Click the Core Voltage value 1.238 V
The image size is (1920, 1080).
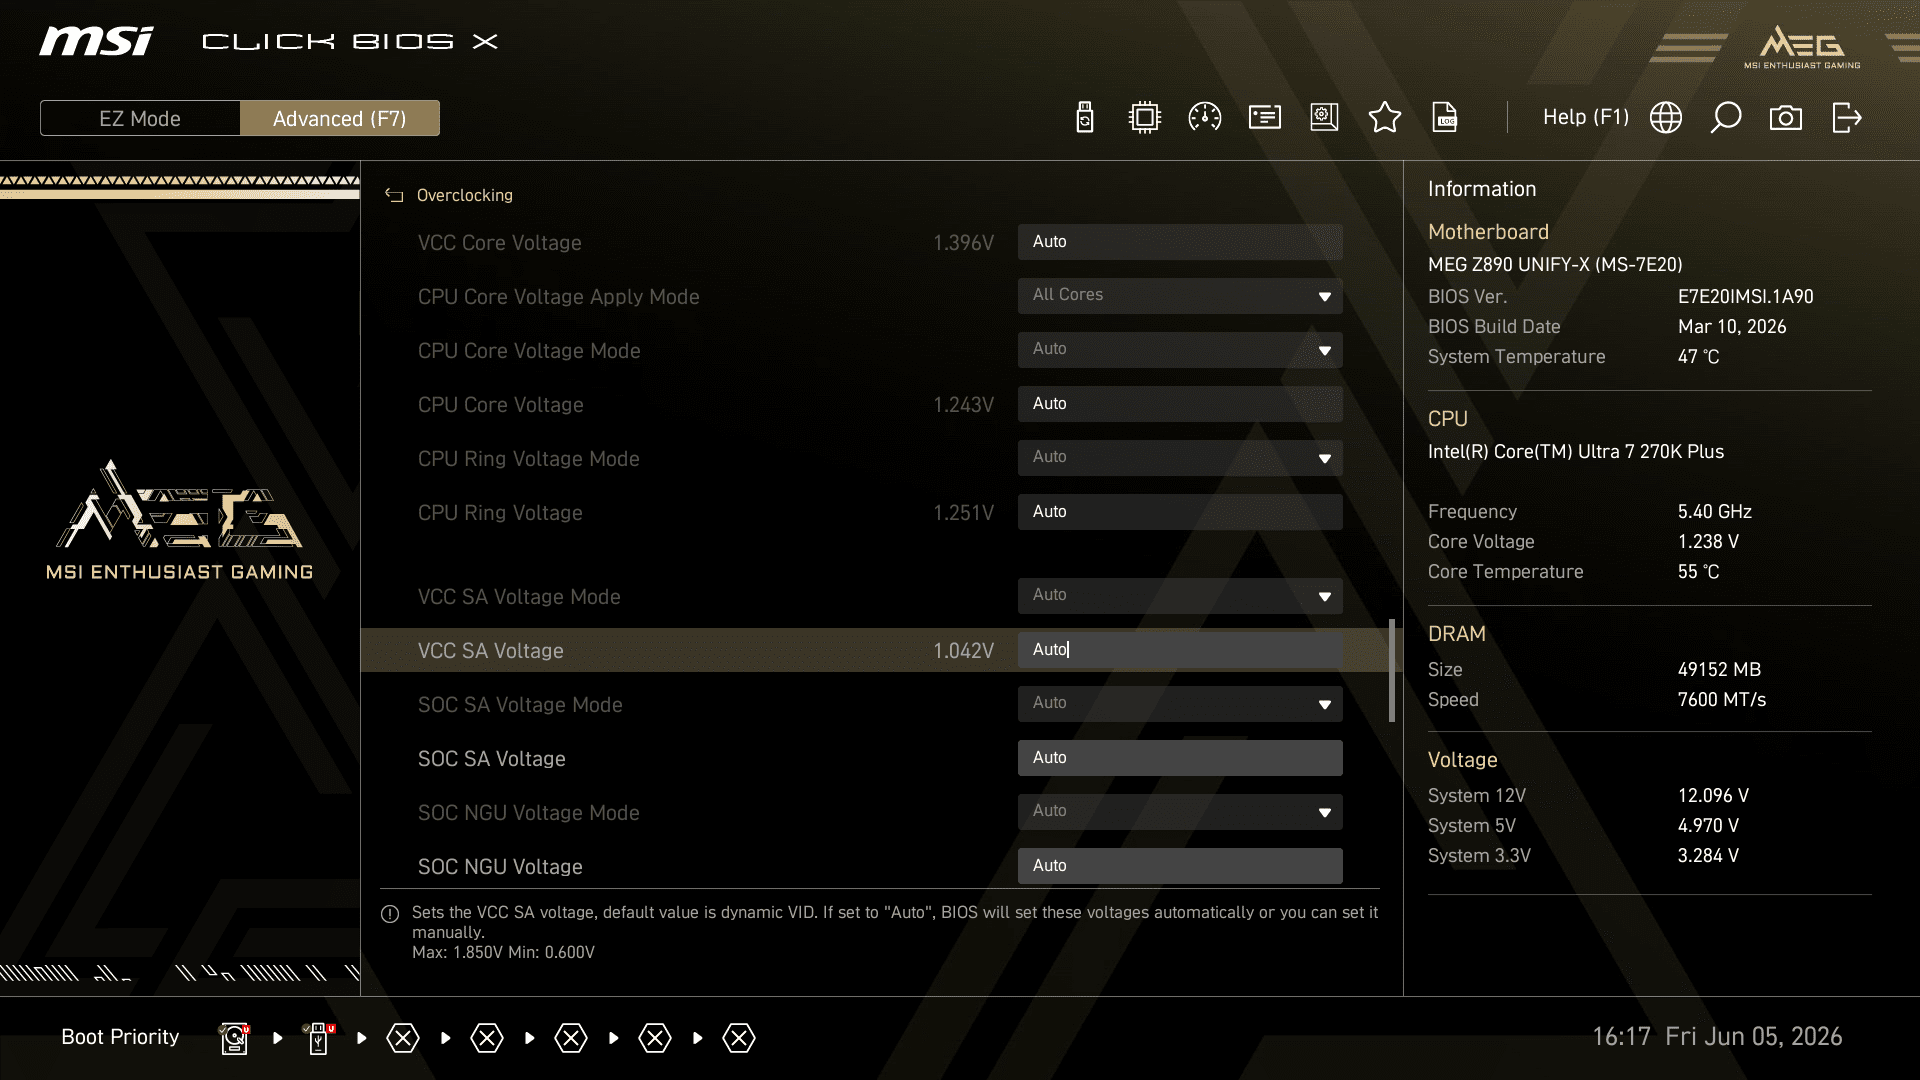coord(1708,542)
